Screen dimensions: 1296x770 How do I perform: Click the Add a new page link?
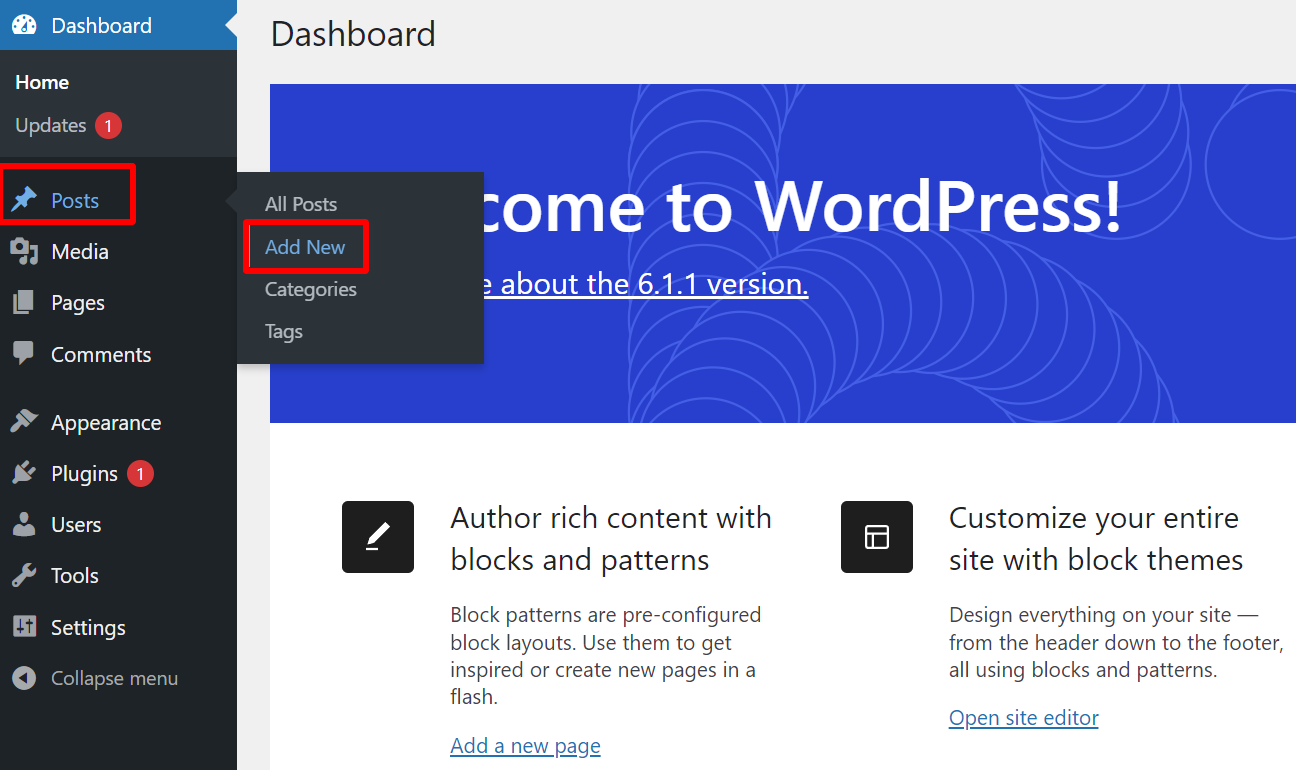(x=525, y=745)
